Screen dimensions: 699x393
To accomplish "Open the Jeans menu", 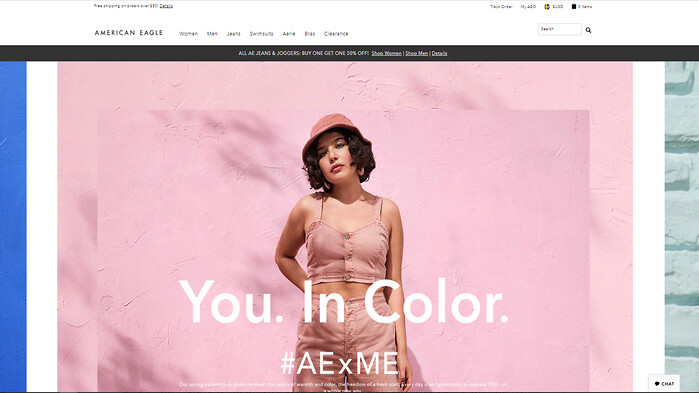I will (x=233, y=33).
